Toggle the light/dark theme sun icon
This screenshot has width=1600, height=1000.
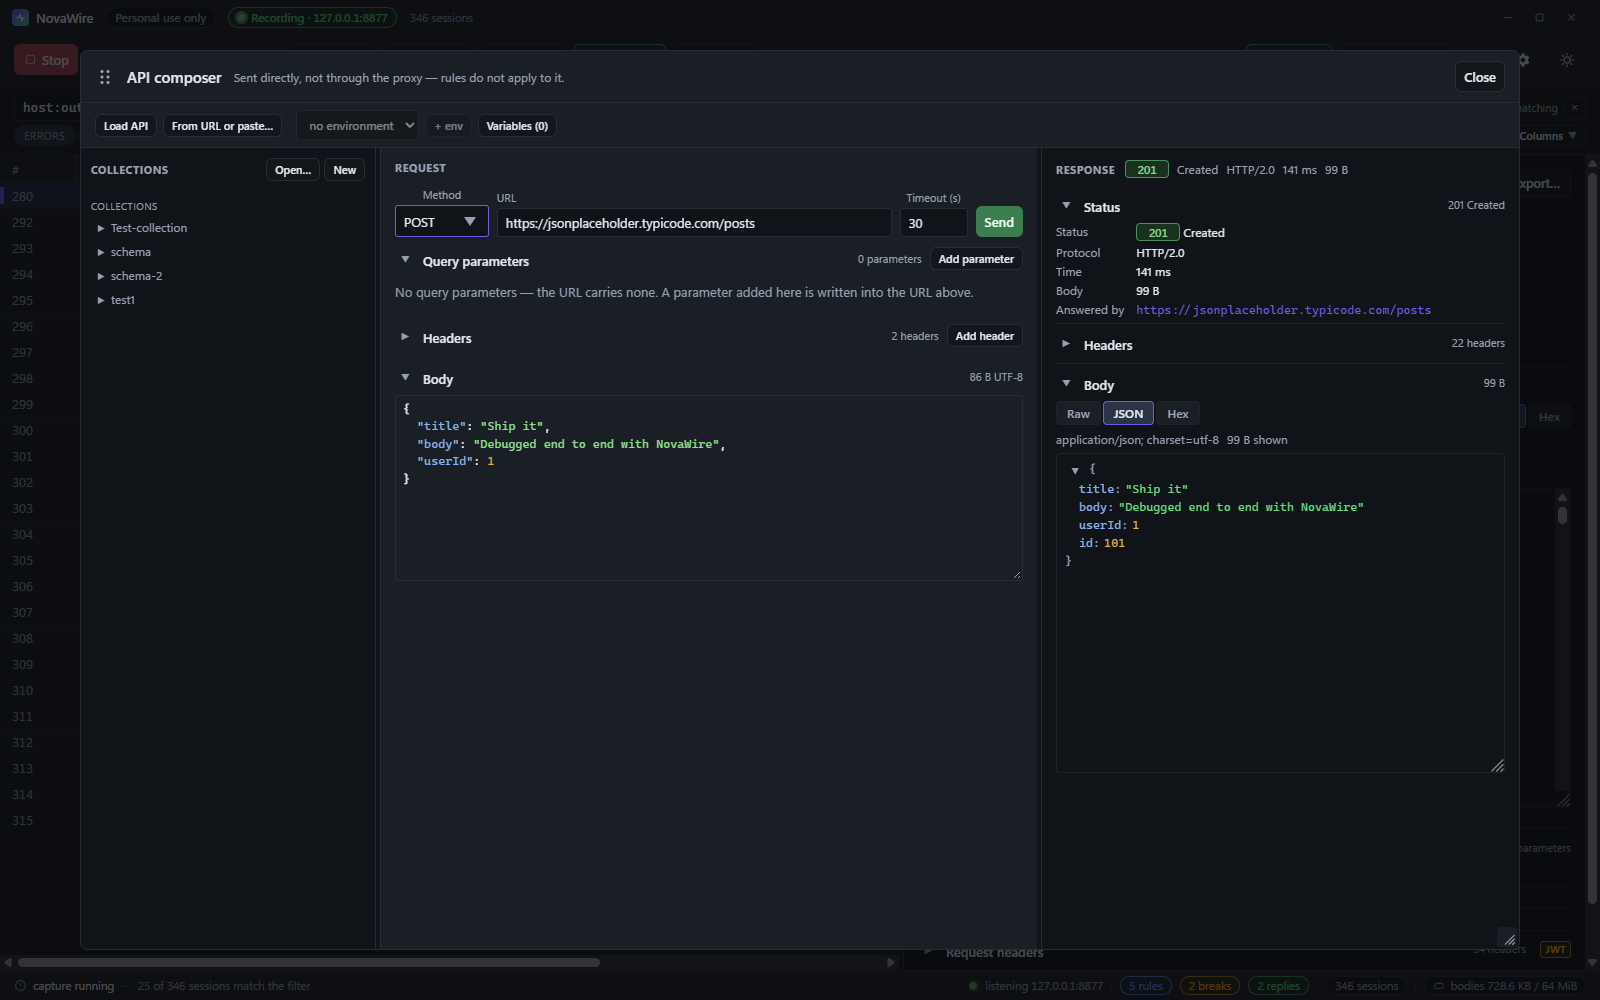point(1567,60)
